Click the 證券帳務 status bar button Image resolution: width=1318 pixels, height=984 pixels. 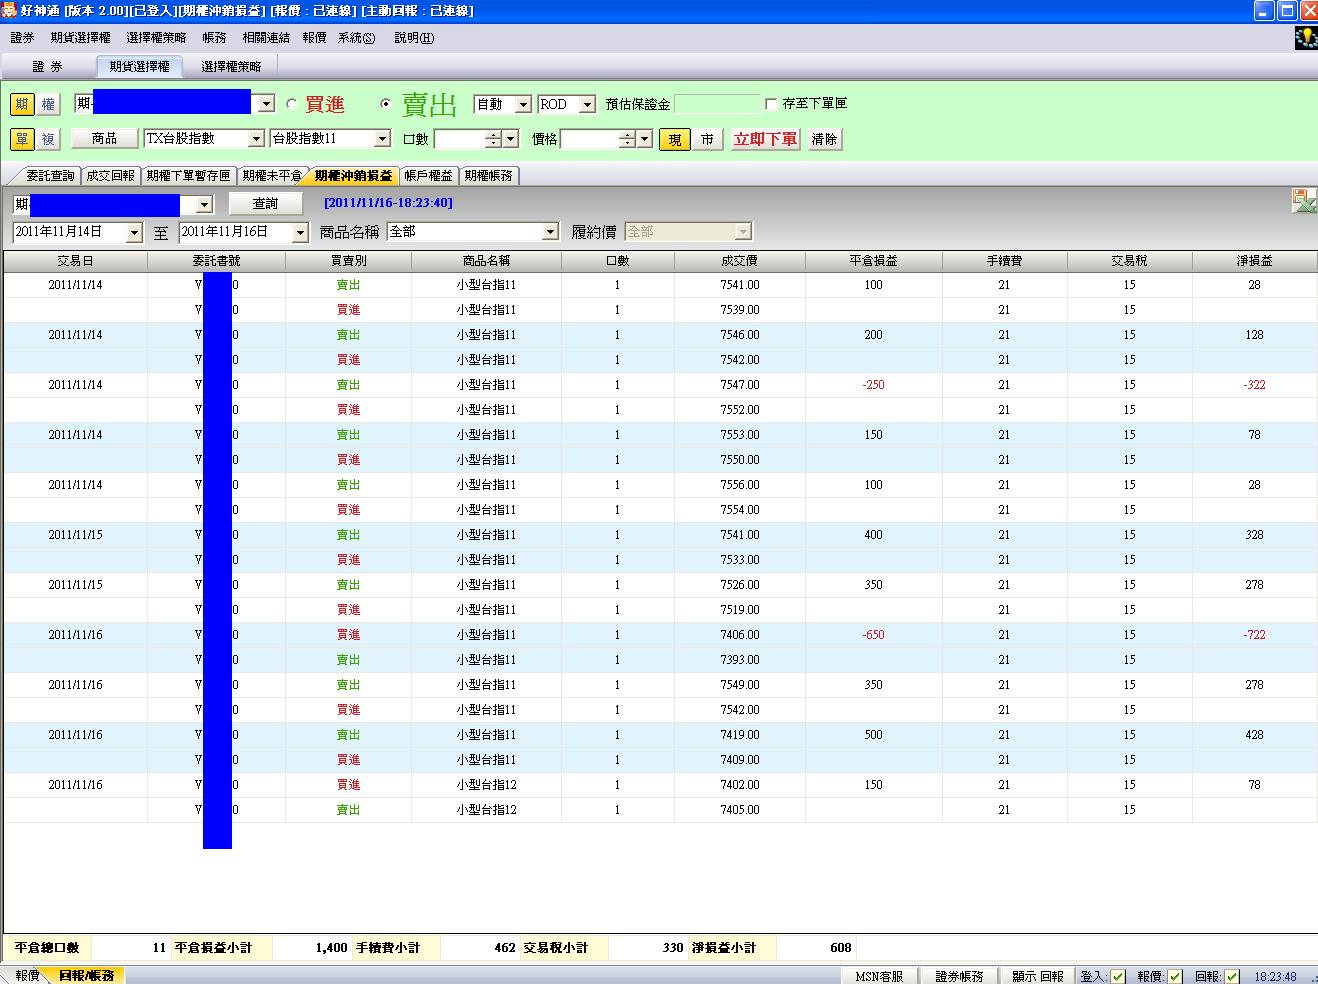tap(960, 976)
